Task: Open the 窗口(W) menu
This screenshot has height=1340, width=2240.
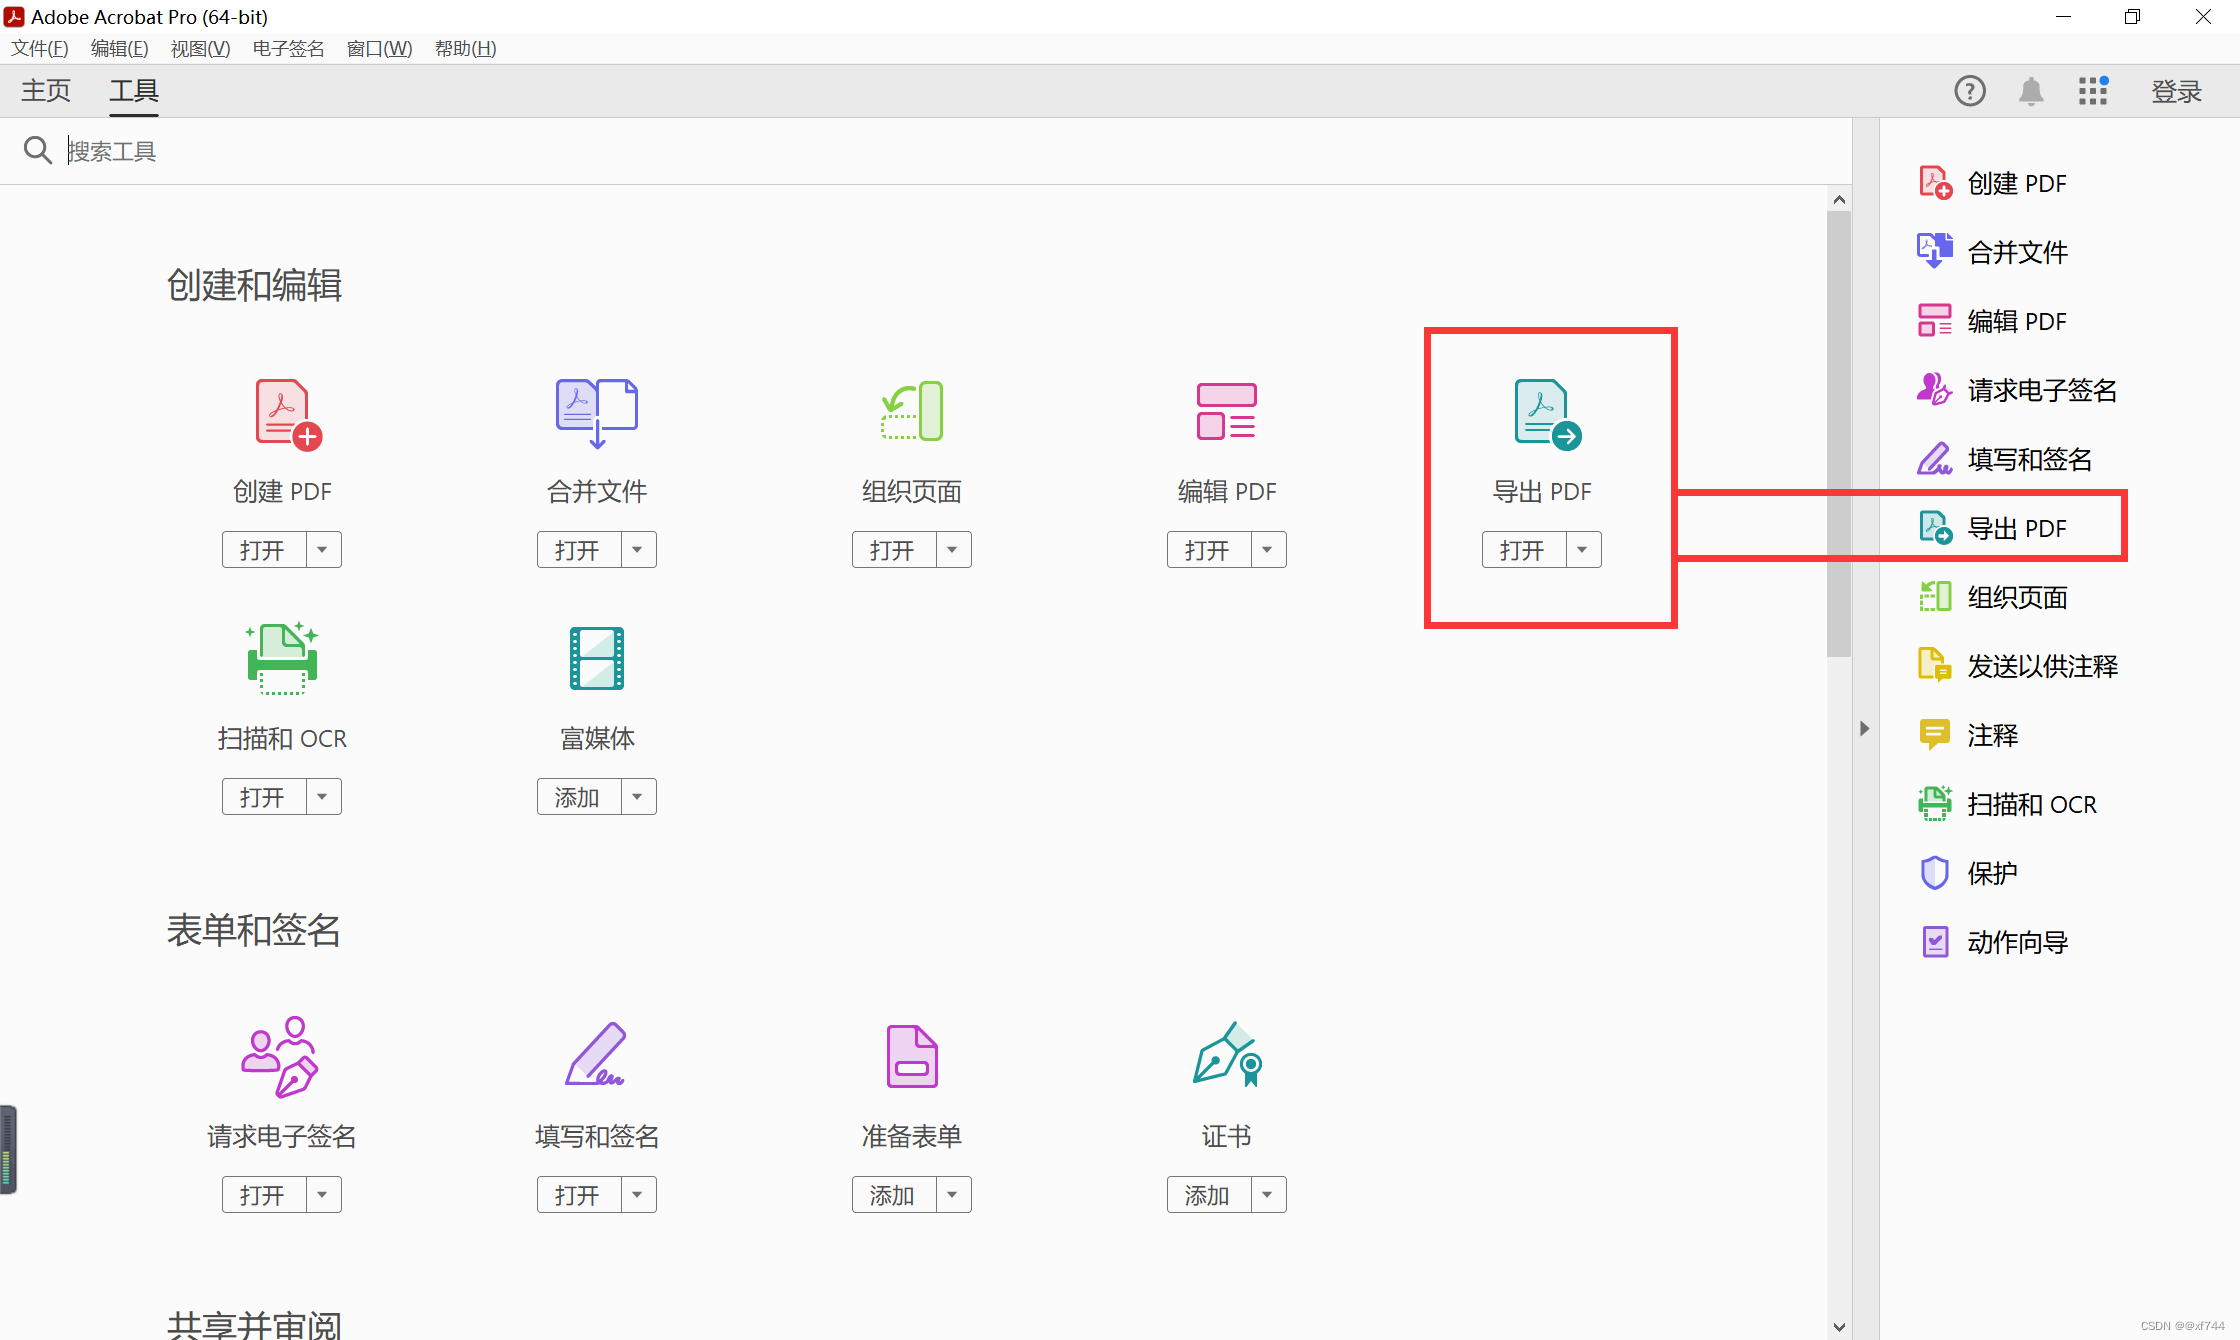Action: coord(379,48)
